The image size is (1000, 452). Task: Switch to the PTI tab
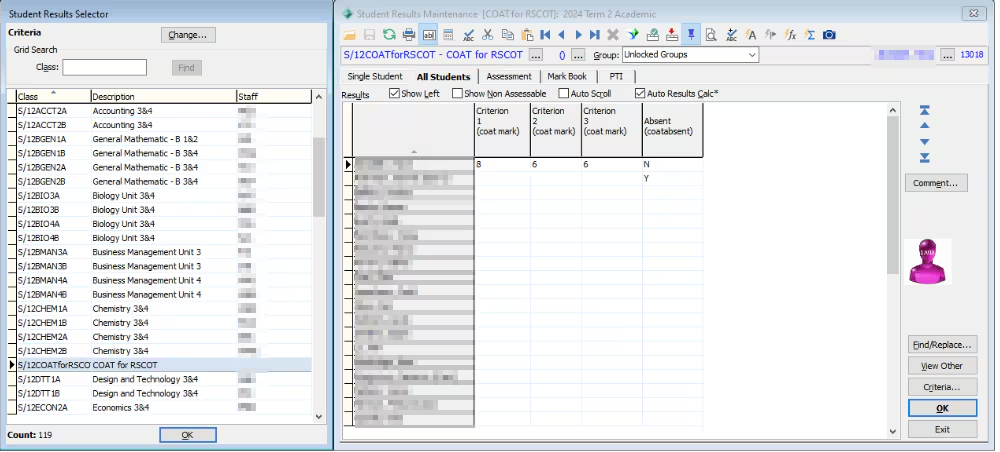pos(616,77)
